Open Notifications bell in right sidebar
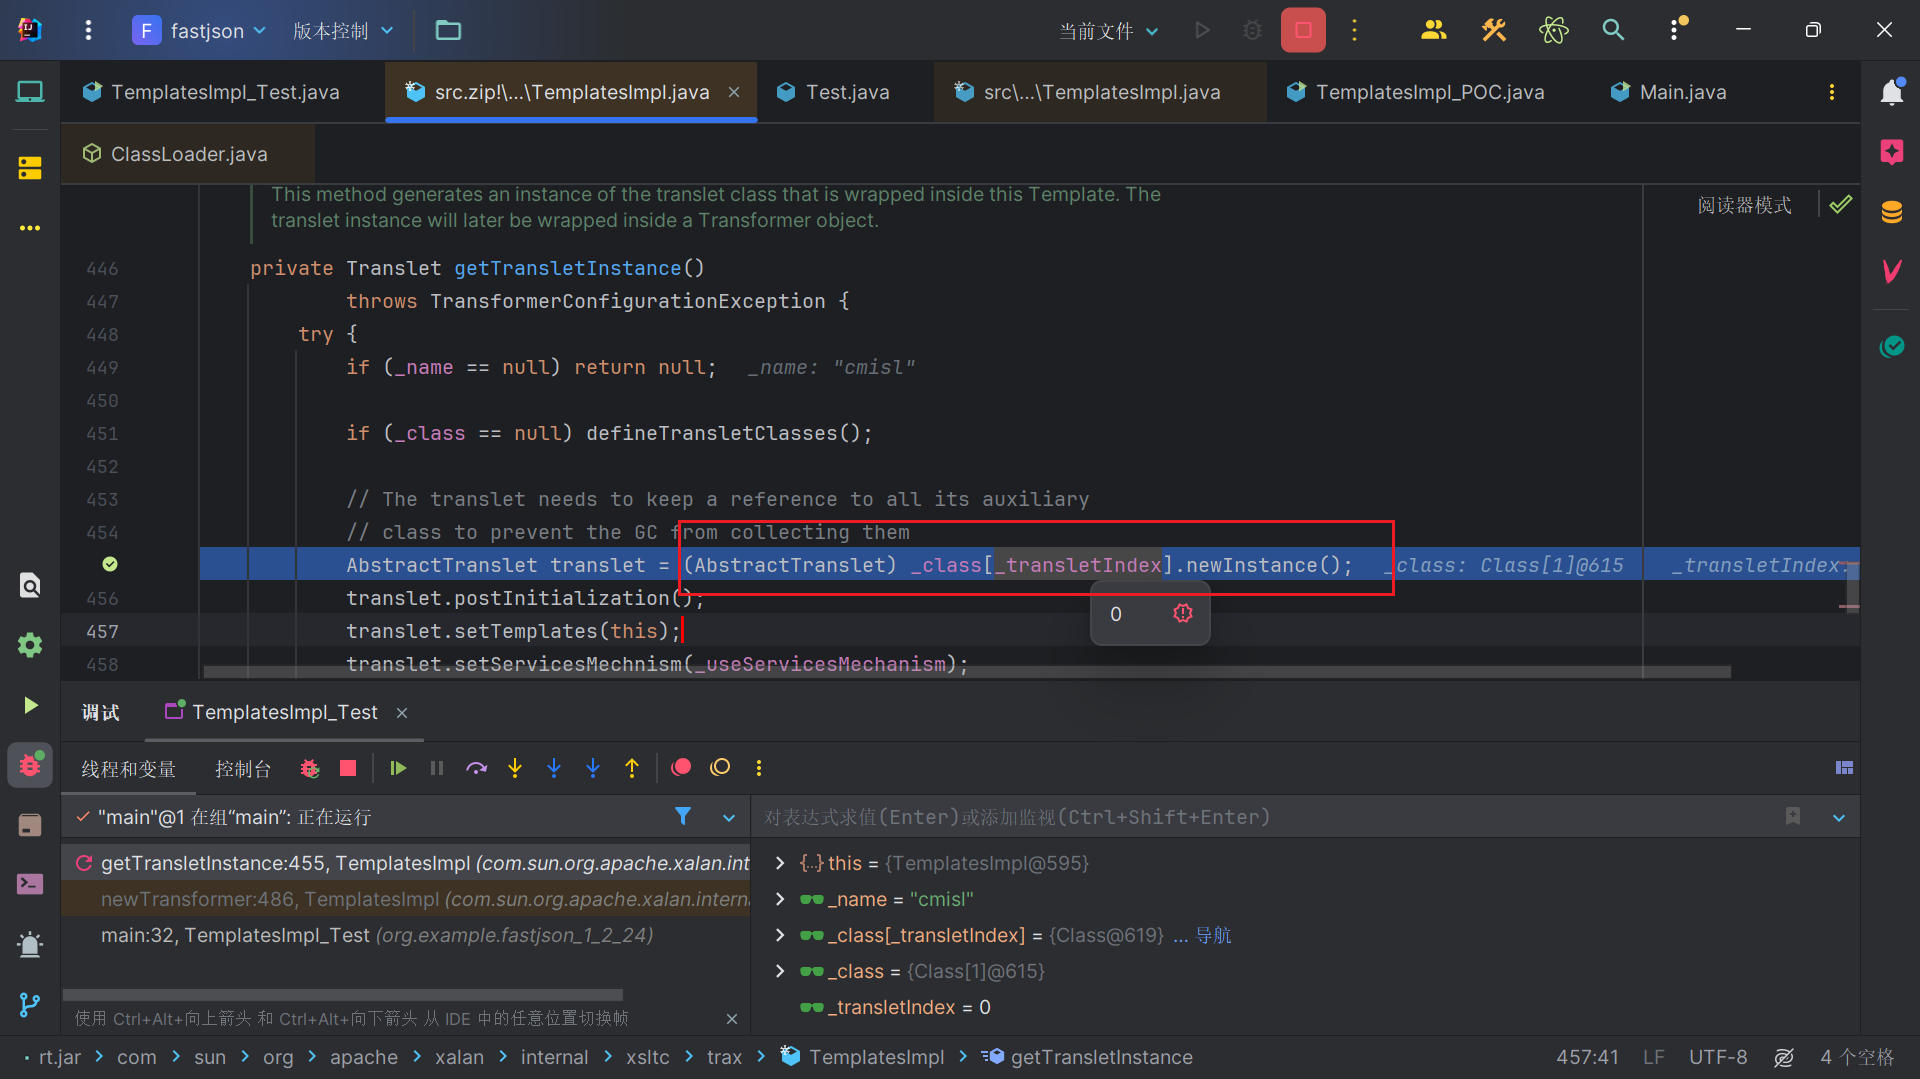Image resolution: width=1920 pixels, height=1079 pixels. point(1891,92)
